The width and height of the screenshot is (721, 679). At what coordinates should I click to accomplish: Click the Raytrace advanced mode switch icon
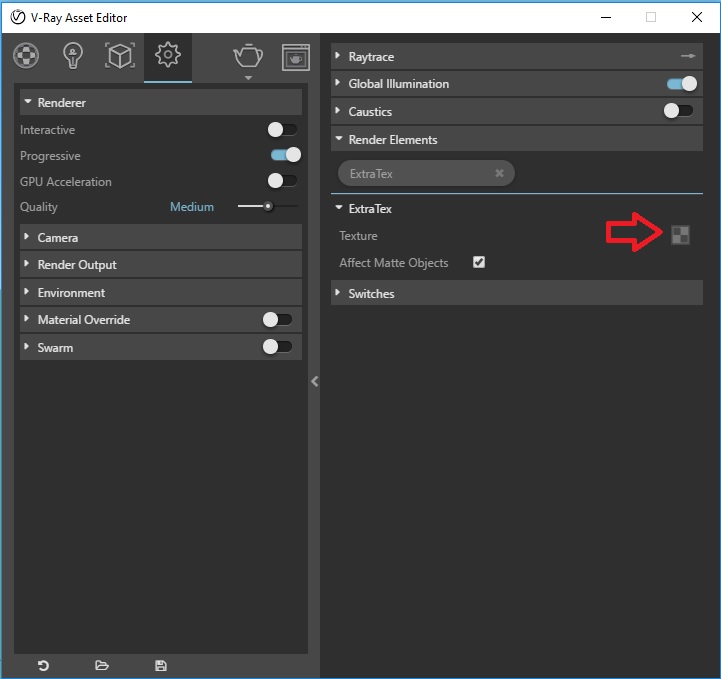688,56
